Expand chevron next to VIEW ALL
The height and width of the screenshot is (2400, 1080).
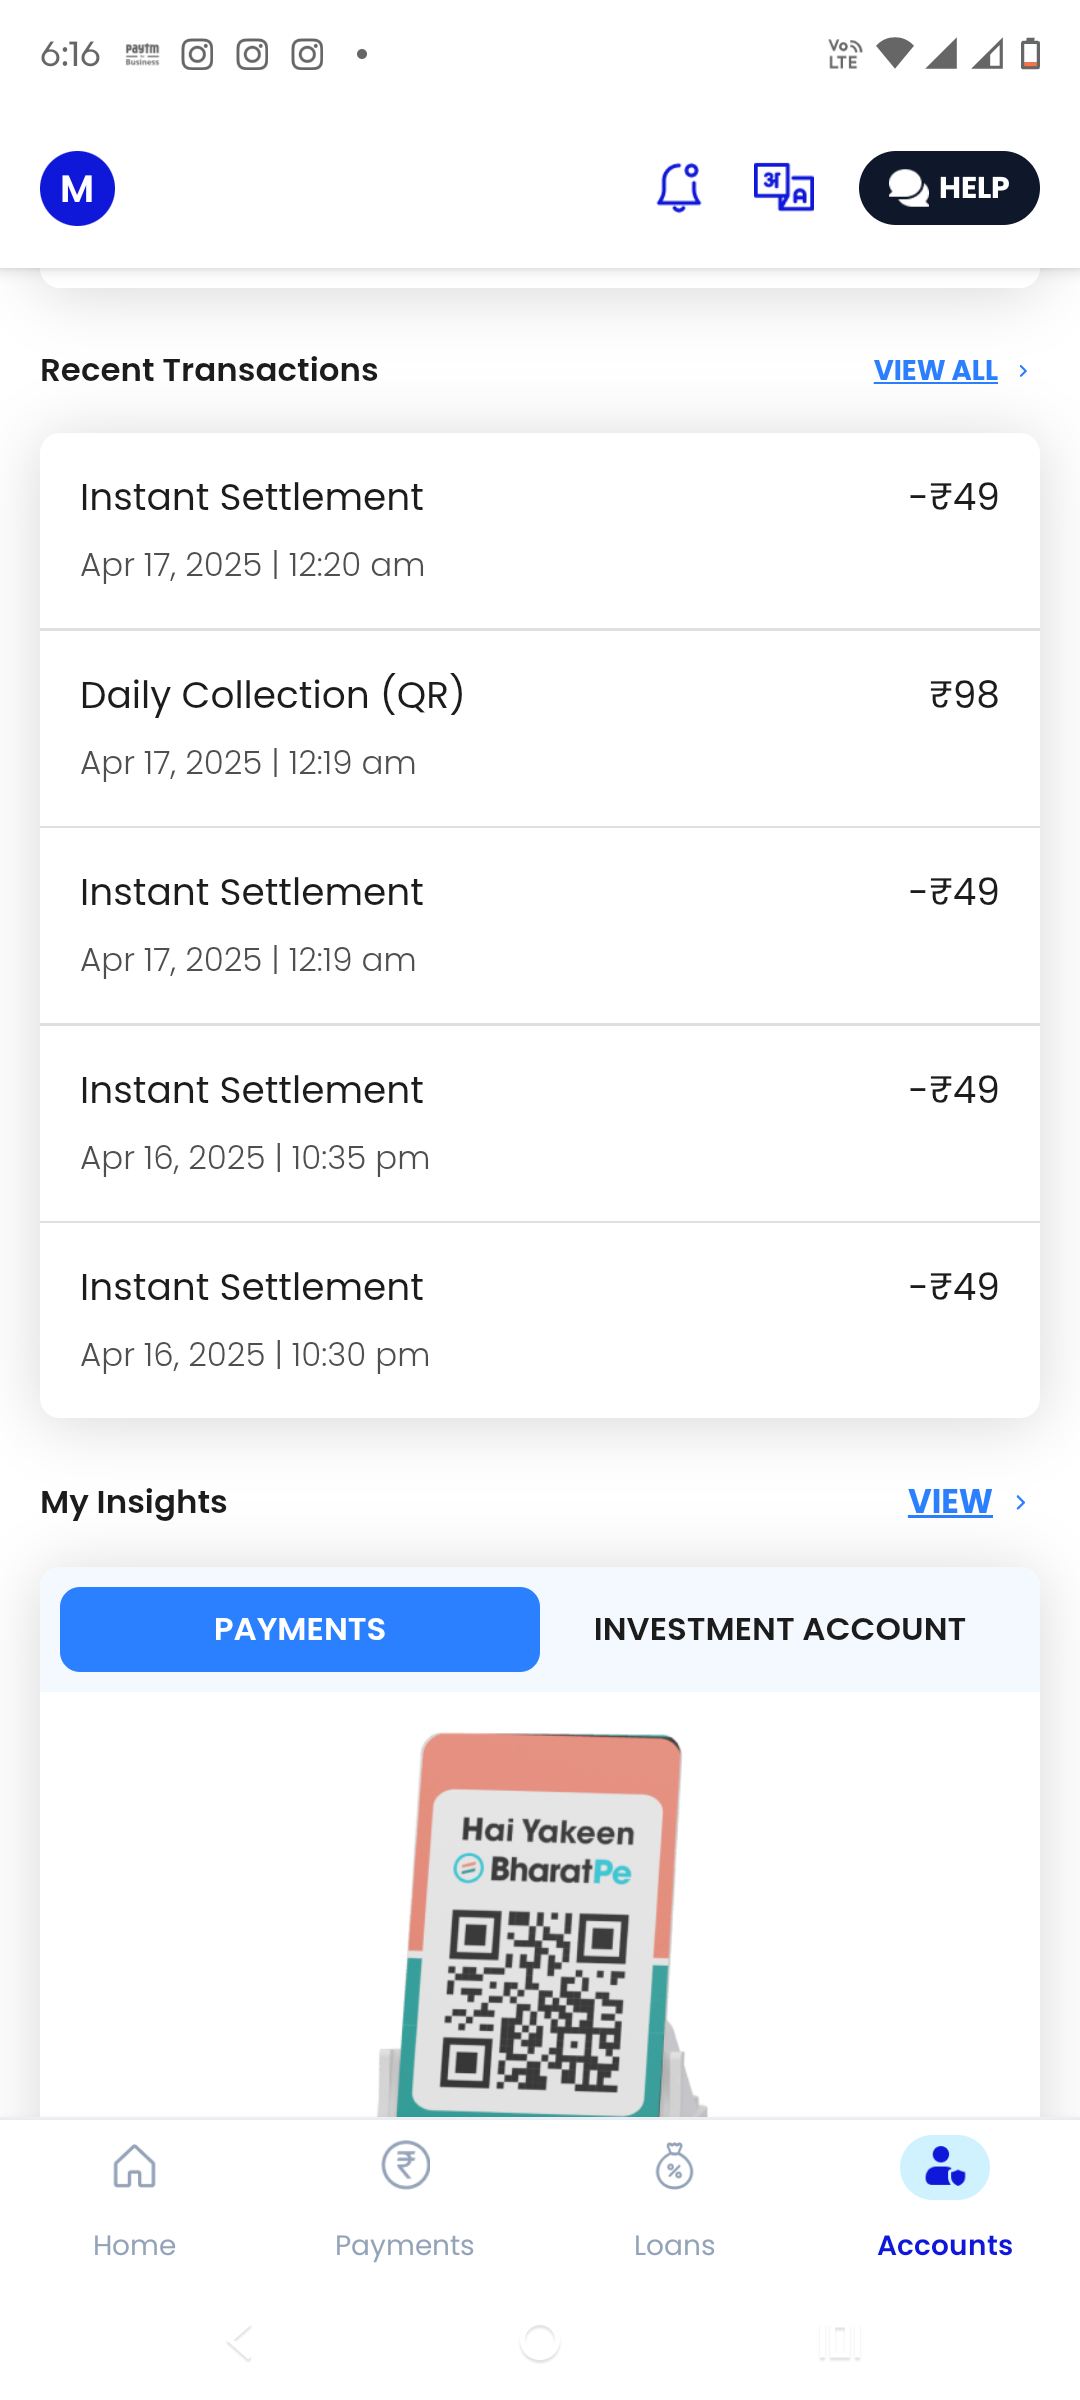click(1023, 371)
